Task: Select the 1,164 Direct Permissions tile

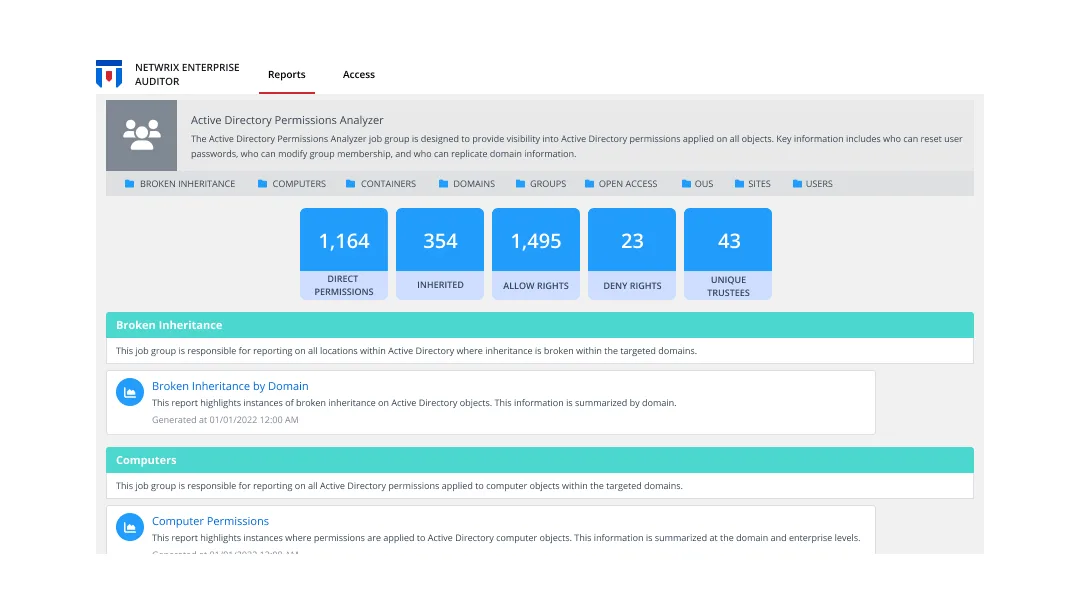Action: coord(344,253)
